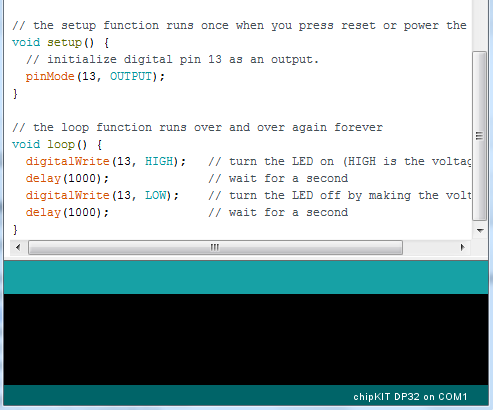493x410 pixels.
Task: Click 'digitalWrite(13, LOW);' in the code
Action: (102, 196)
